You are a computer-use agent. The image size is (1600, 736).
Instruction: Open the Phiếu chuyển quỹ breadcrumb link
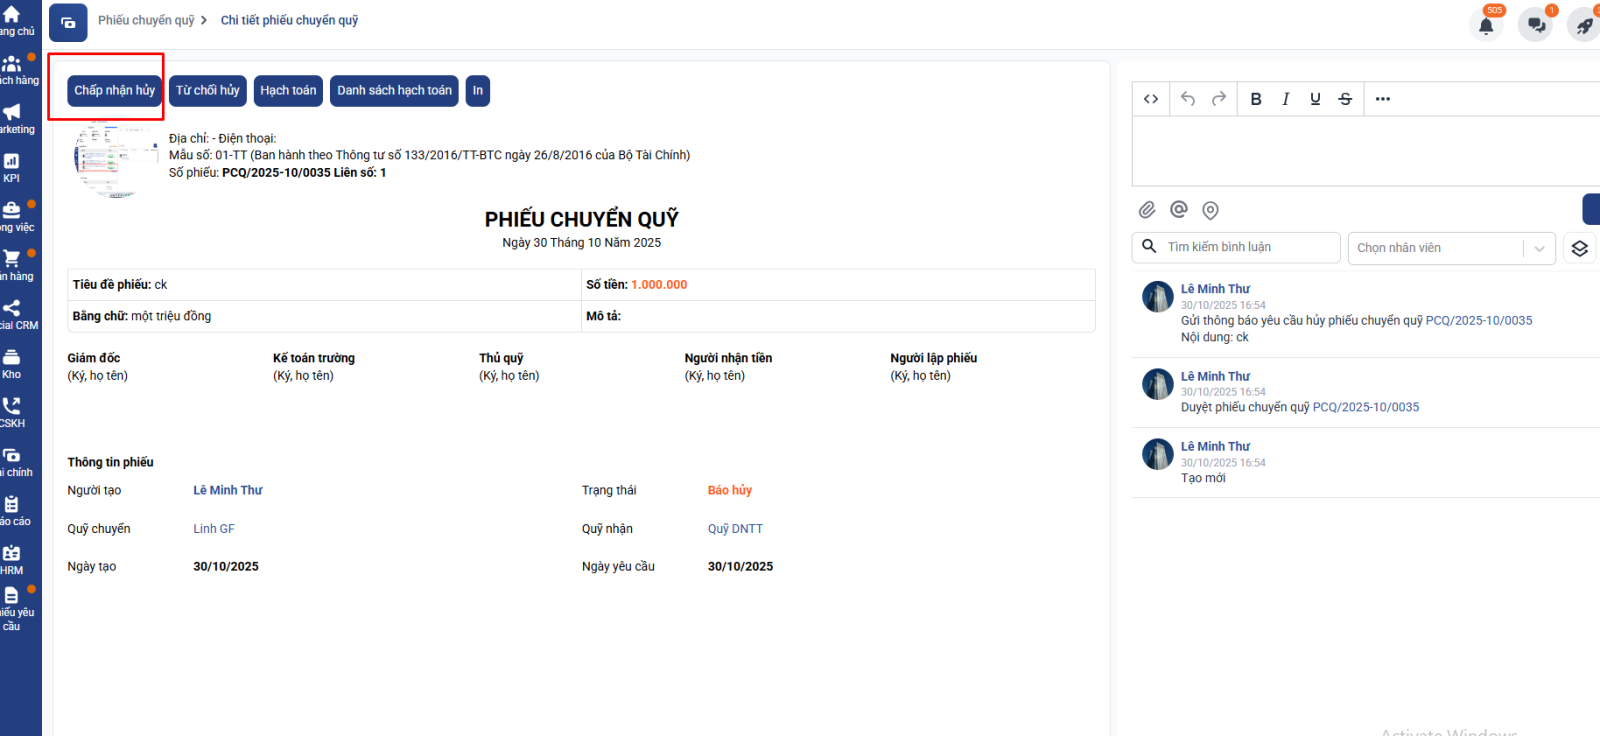tap(146, 20)
